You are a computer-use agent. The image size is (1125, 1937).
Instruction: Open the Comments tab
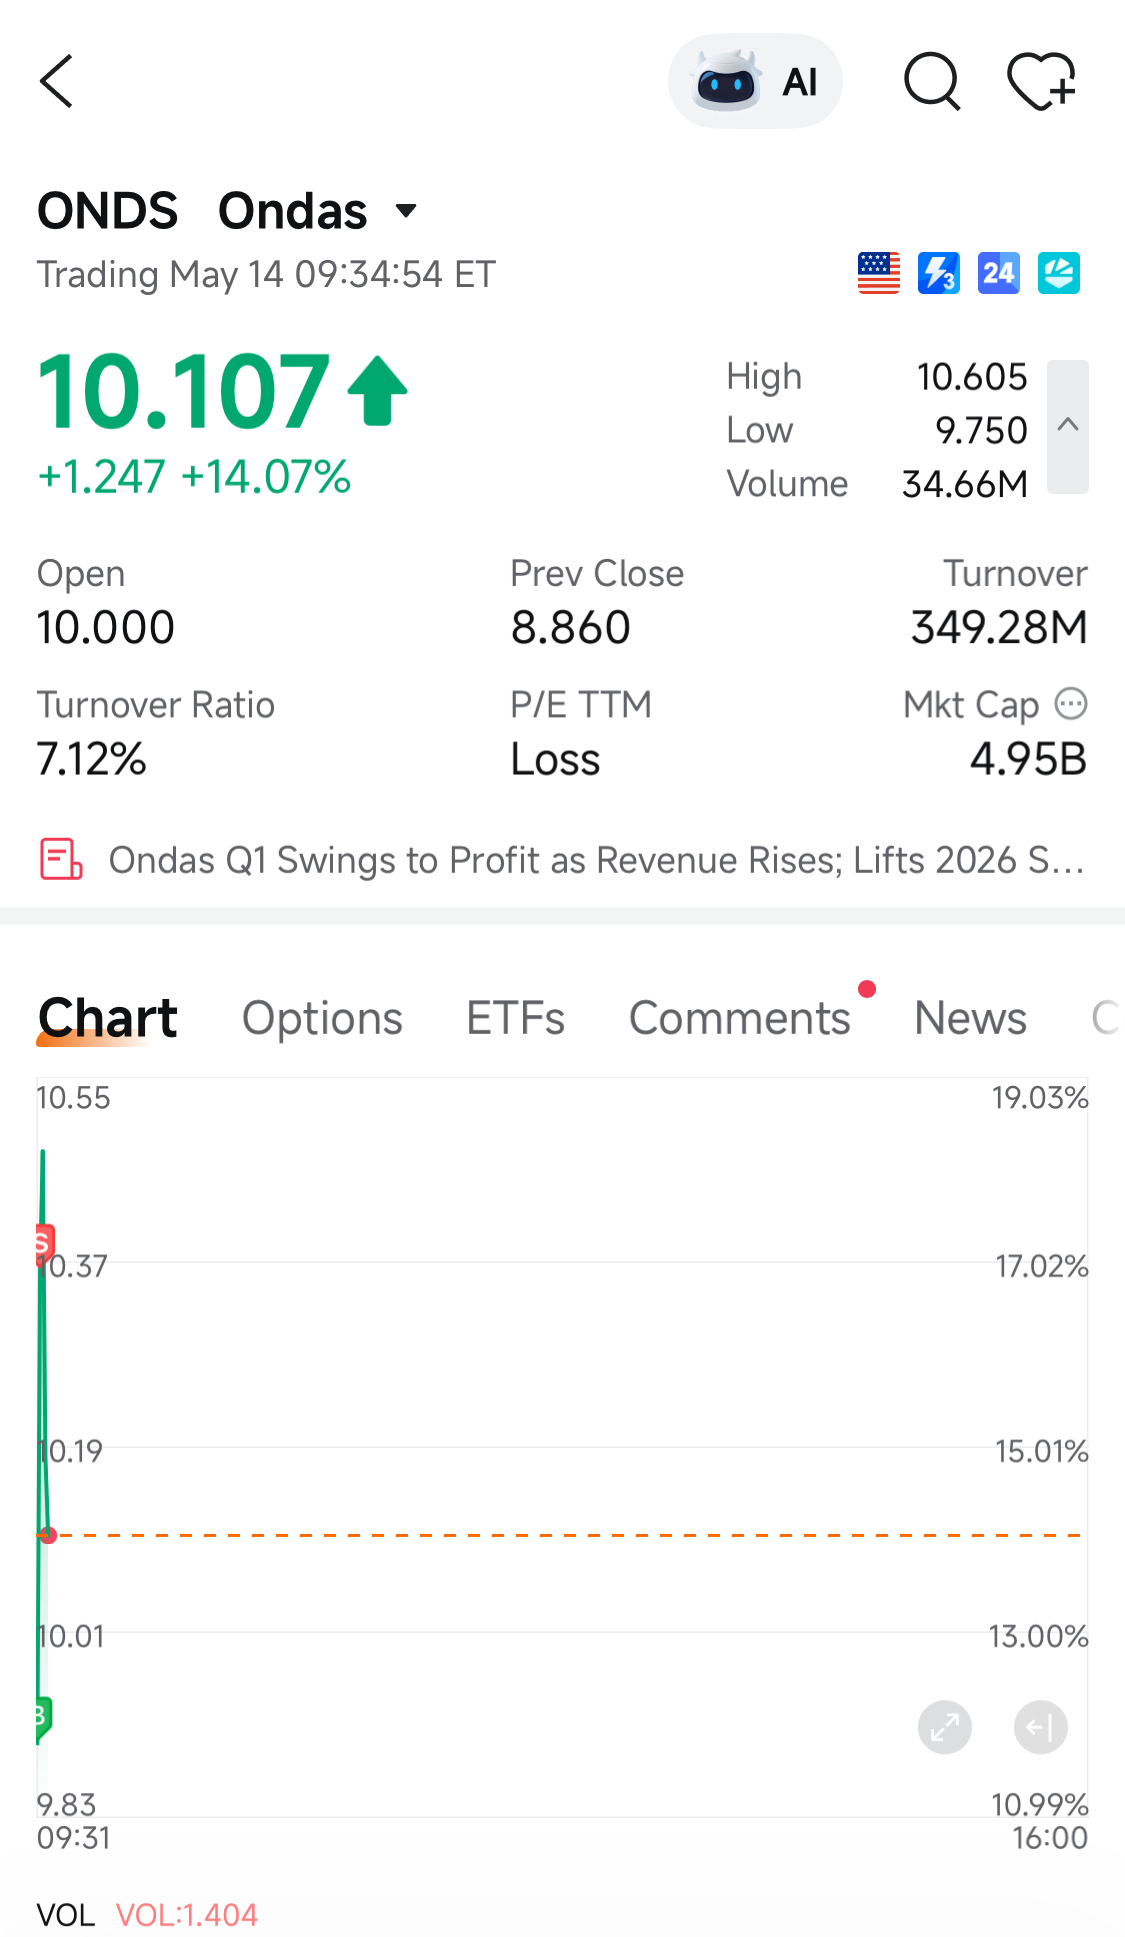point(740,1018)
